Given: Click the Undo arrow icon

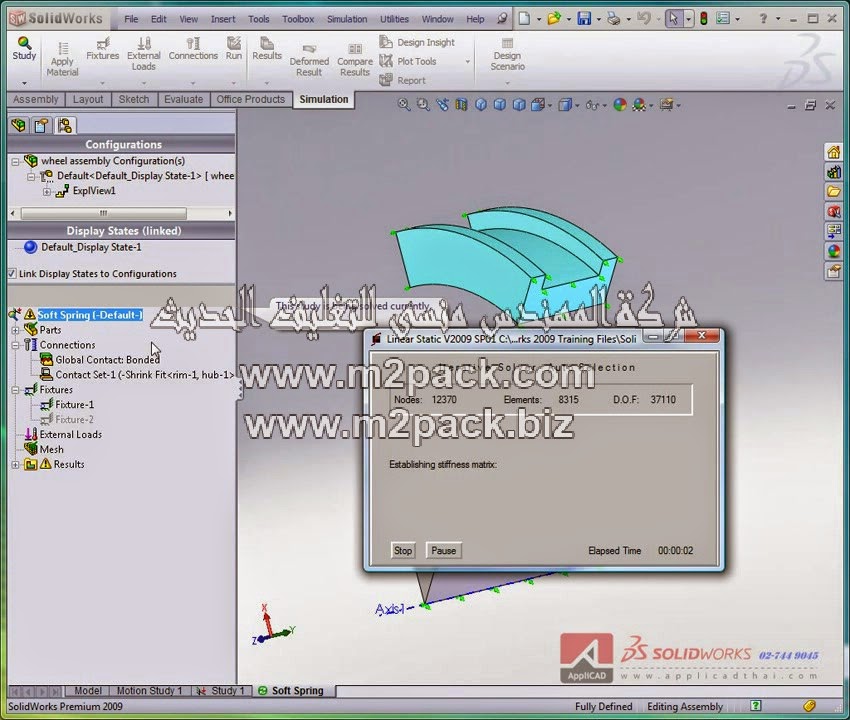Looking at the screenshot, I should (643, 19).
